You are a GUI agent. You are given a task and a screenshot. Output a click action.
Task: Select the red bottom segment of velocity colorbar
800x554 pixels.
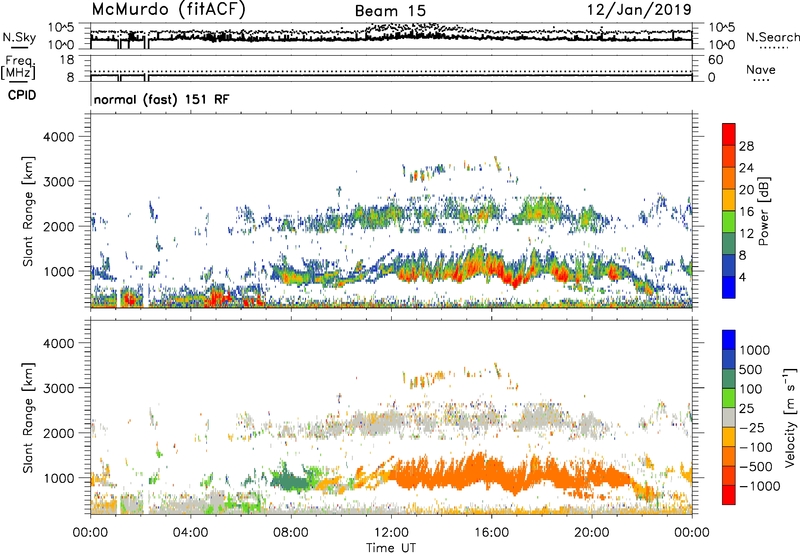pos(729,495)
